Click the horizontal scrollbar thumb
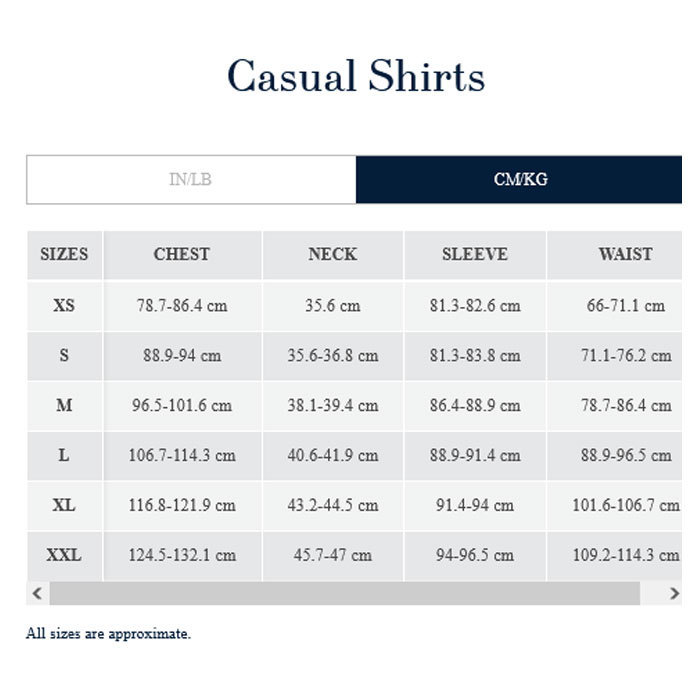The height and width of the screenshot is (700, 700). 345,593
